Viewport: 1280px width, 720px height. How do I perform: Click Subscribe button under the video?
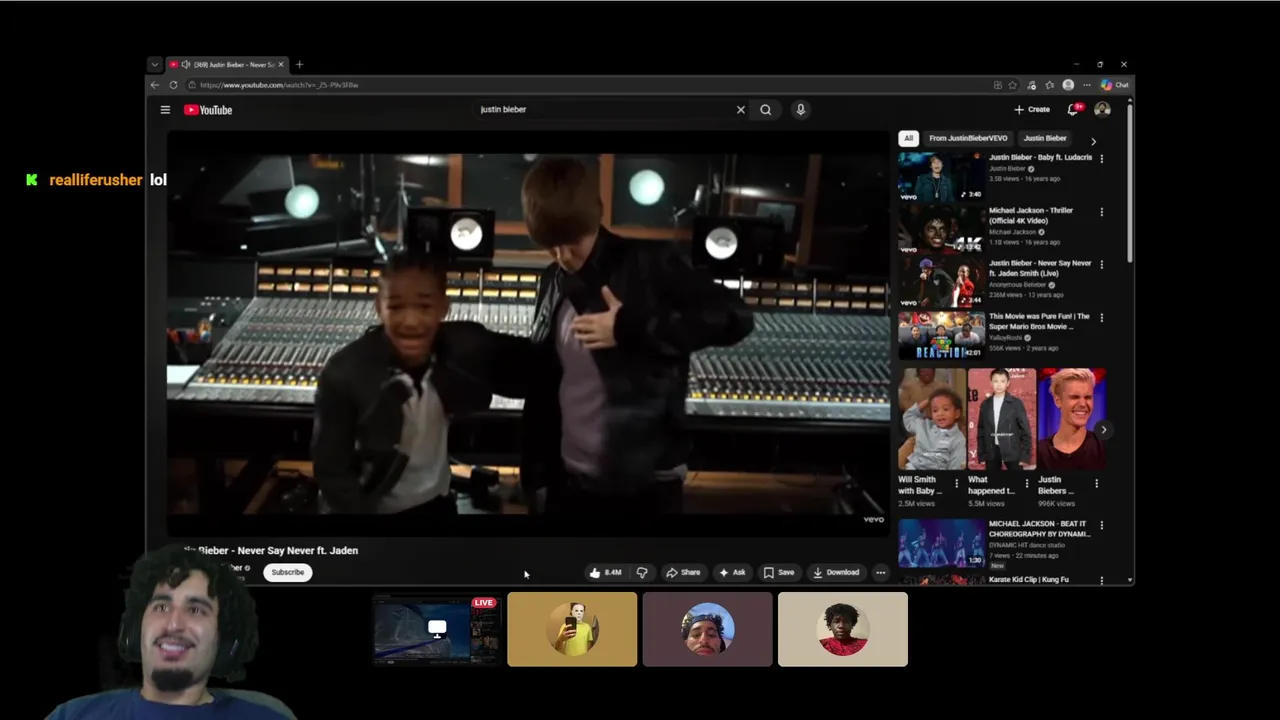[x=287, y=572]
